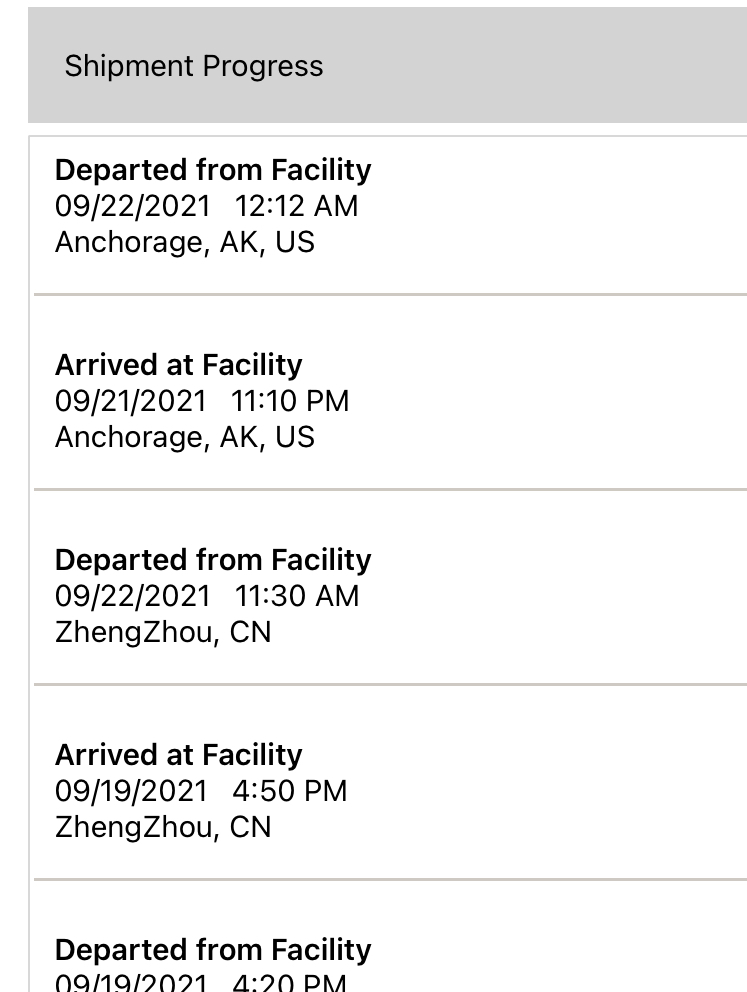
Task: Click the partially visible 4:20 PM time
Action: point(289,982)
